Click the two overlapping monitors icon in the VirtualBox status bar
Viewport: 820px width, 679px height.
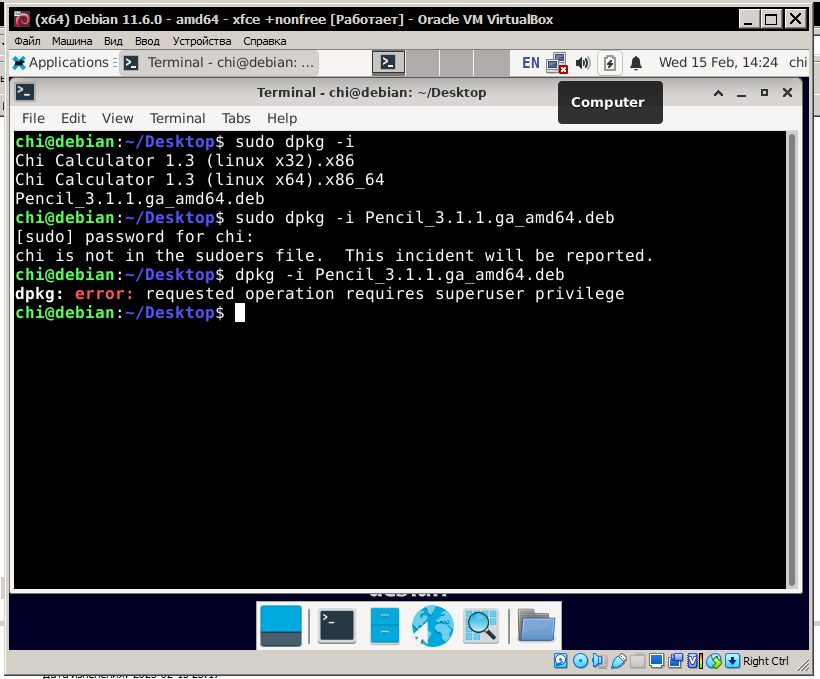coord(675,661)
